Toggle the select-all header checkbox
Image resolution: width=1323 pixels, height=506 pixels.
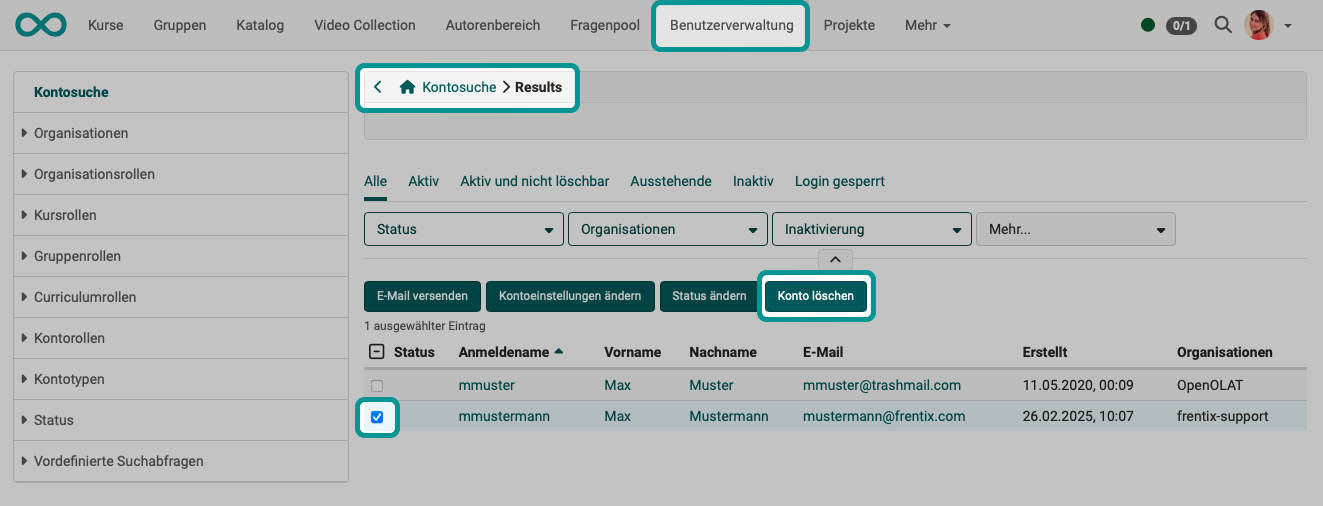376,352
